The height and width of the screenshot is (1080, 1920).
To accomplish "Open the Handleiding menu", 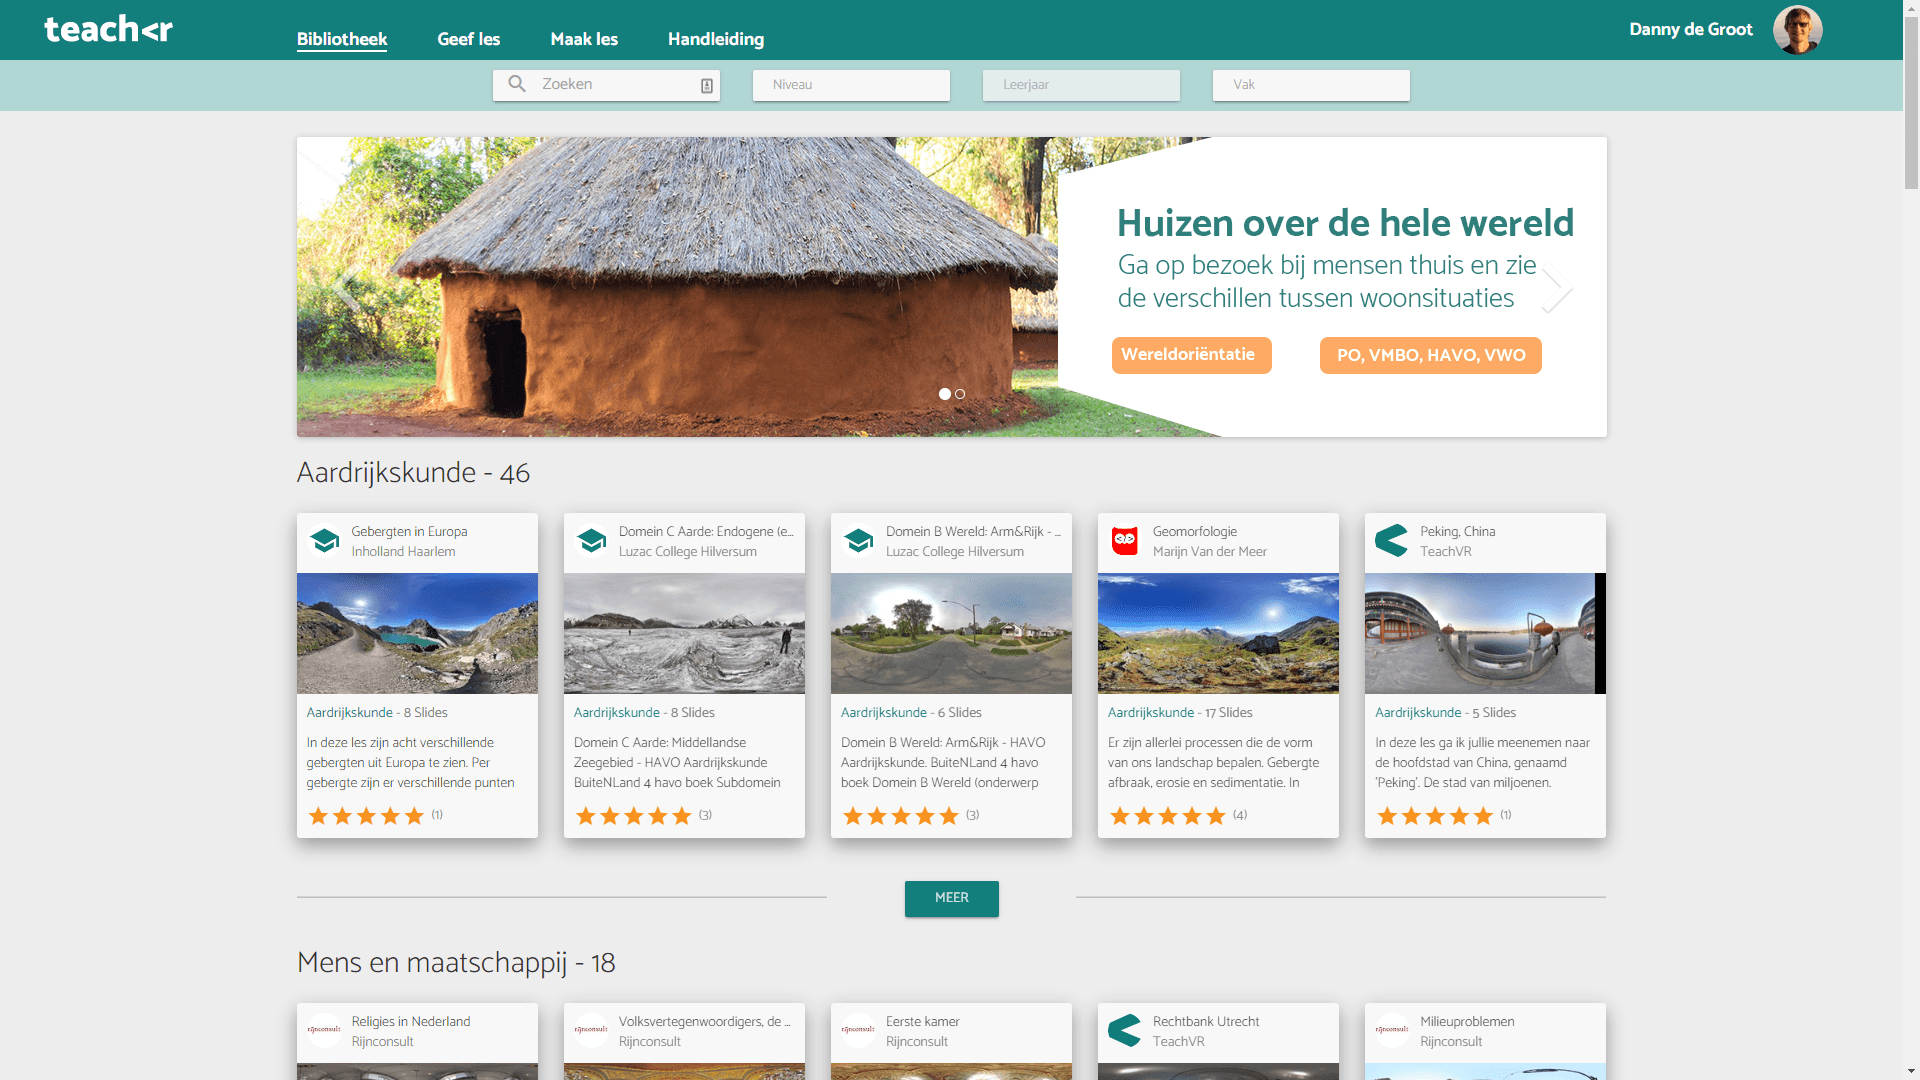I will [716, 39].
